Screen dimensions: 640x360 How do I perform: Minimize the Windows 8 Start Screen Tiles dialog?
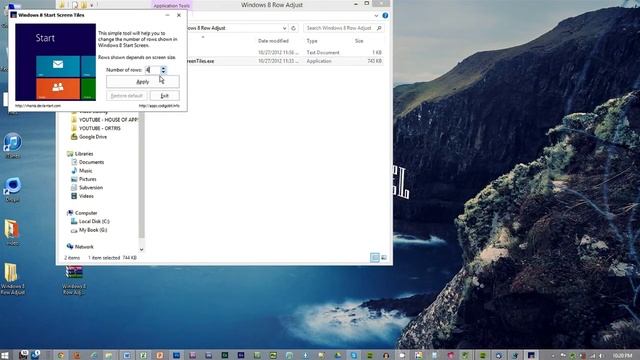[167, 15]
